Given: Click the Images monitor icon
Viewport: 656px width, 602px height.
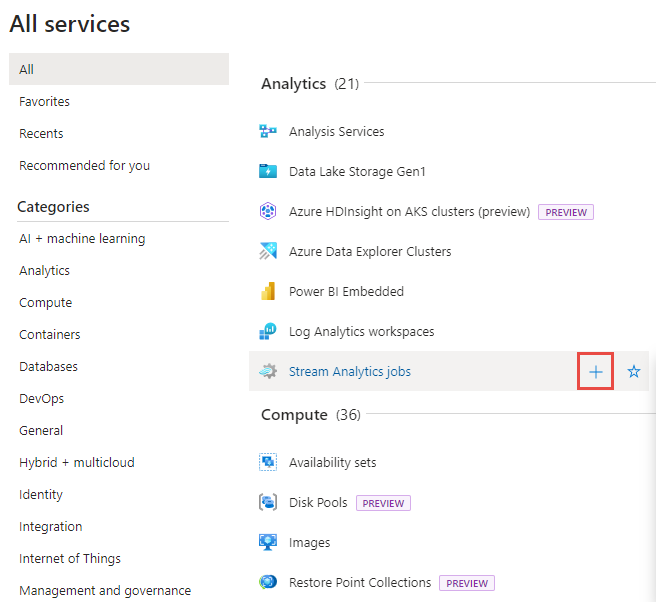Looking at the screenshot, I should 268,542.
